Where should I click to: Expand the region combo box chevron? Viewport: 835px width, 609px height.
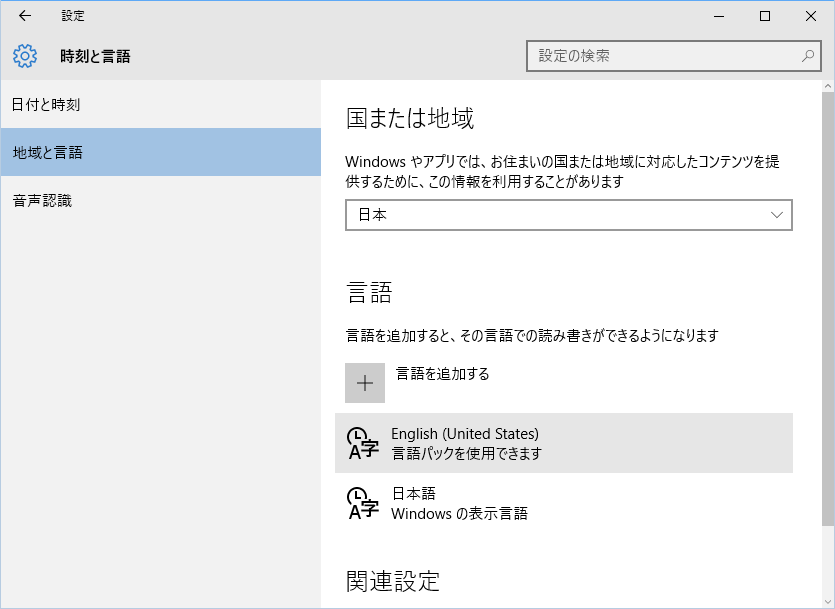pos(778,214)
